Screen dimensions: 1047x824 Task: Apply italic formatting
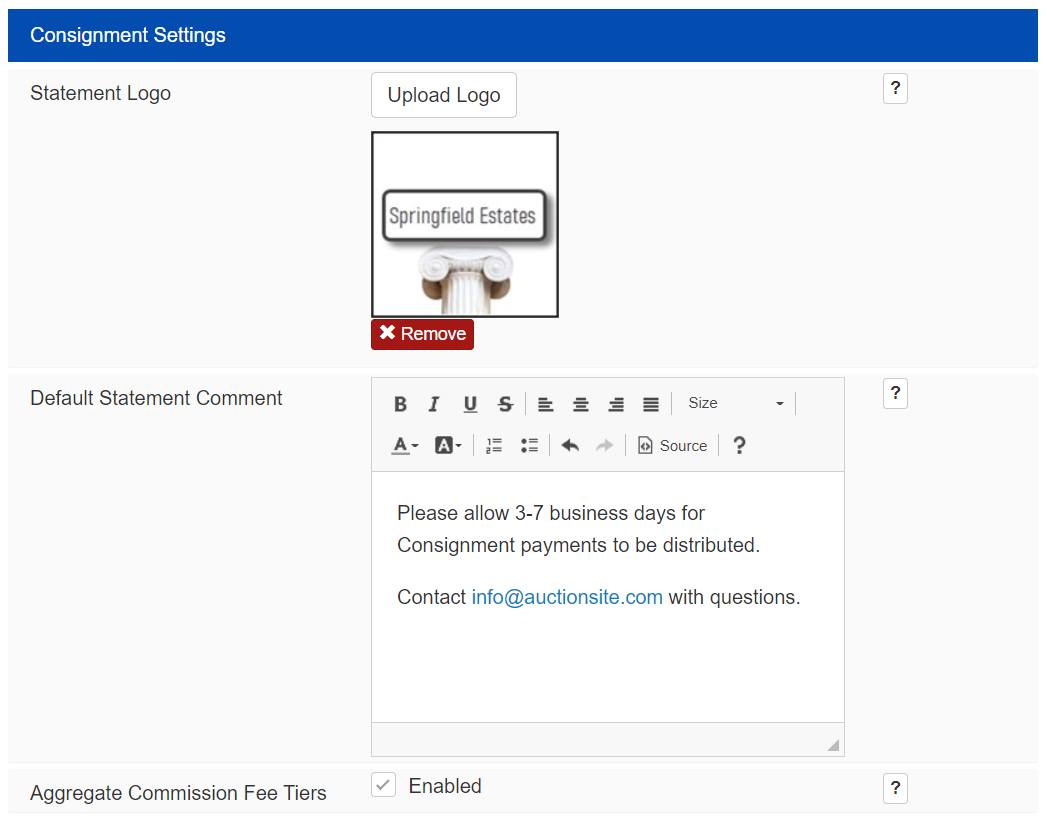click(x=433, y=404)
